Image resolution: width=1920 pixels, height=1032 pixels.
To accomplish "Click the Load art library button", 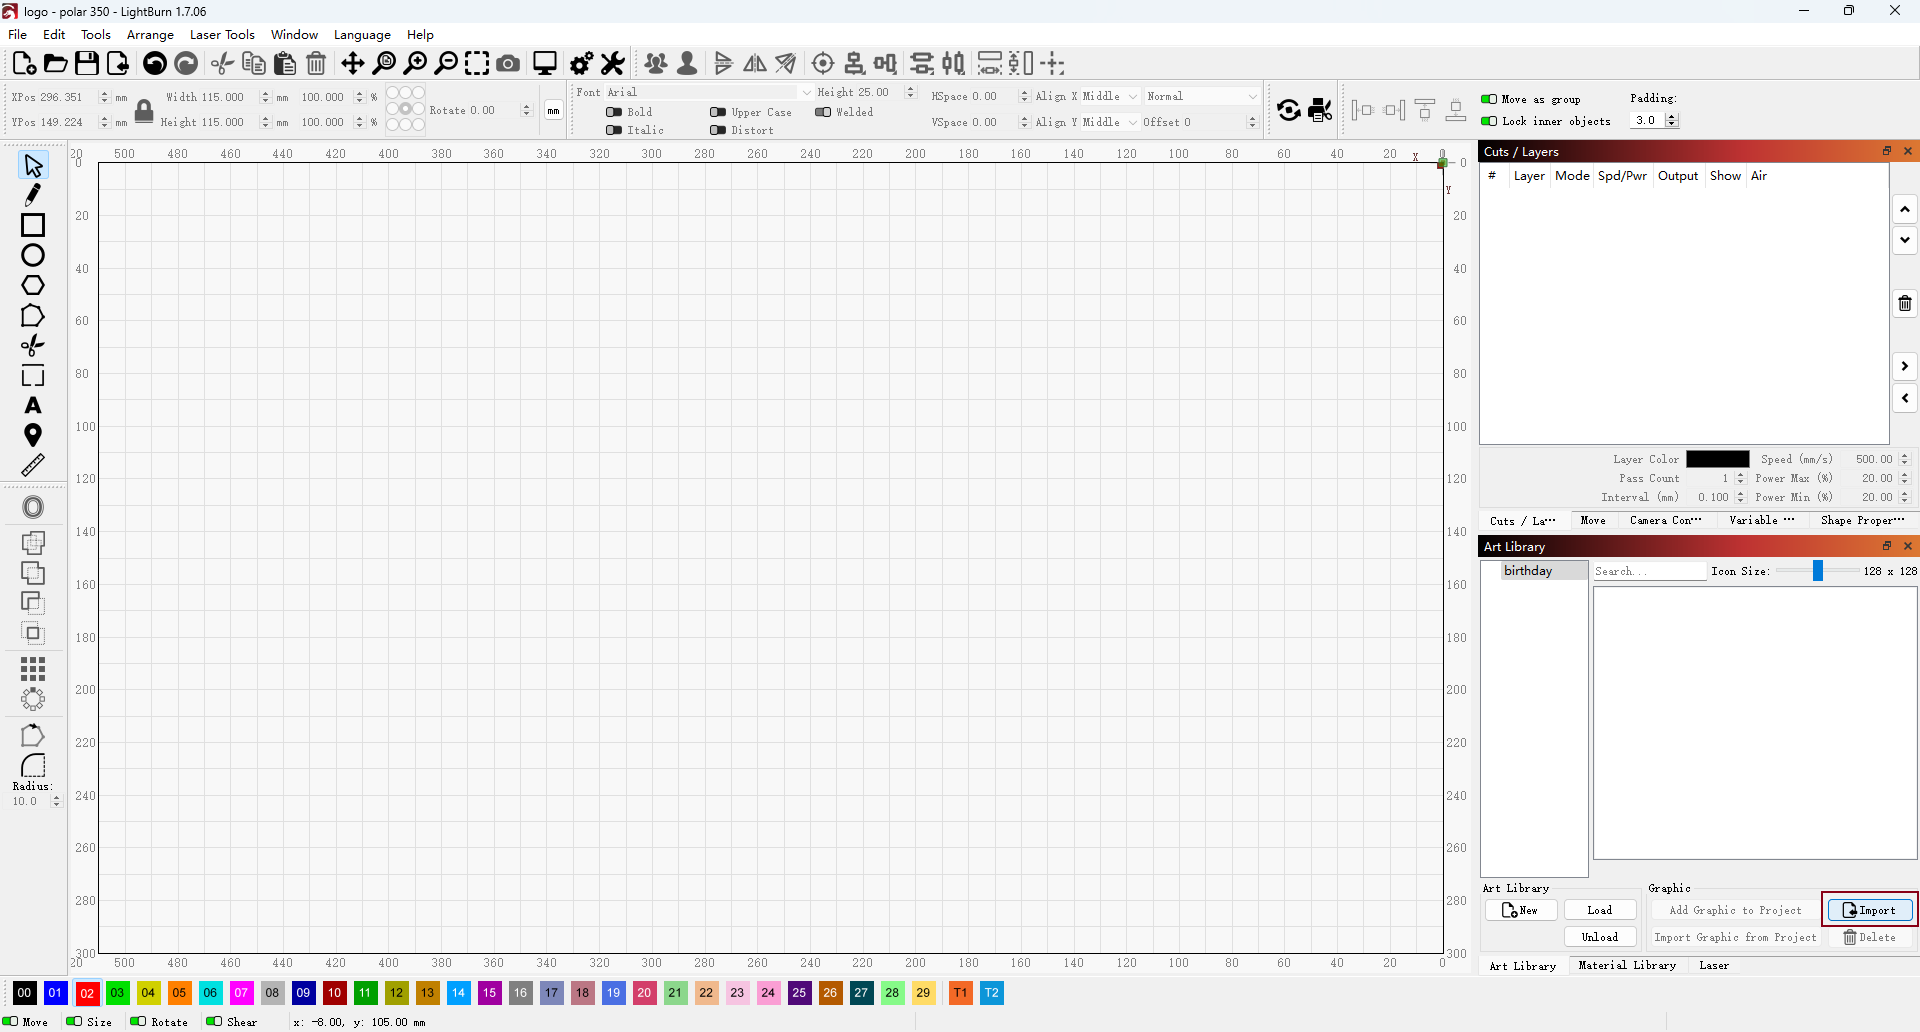I will 1600,910.
